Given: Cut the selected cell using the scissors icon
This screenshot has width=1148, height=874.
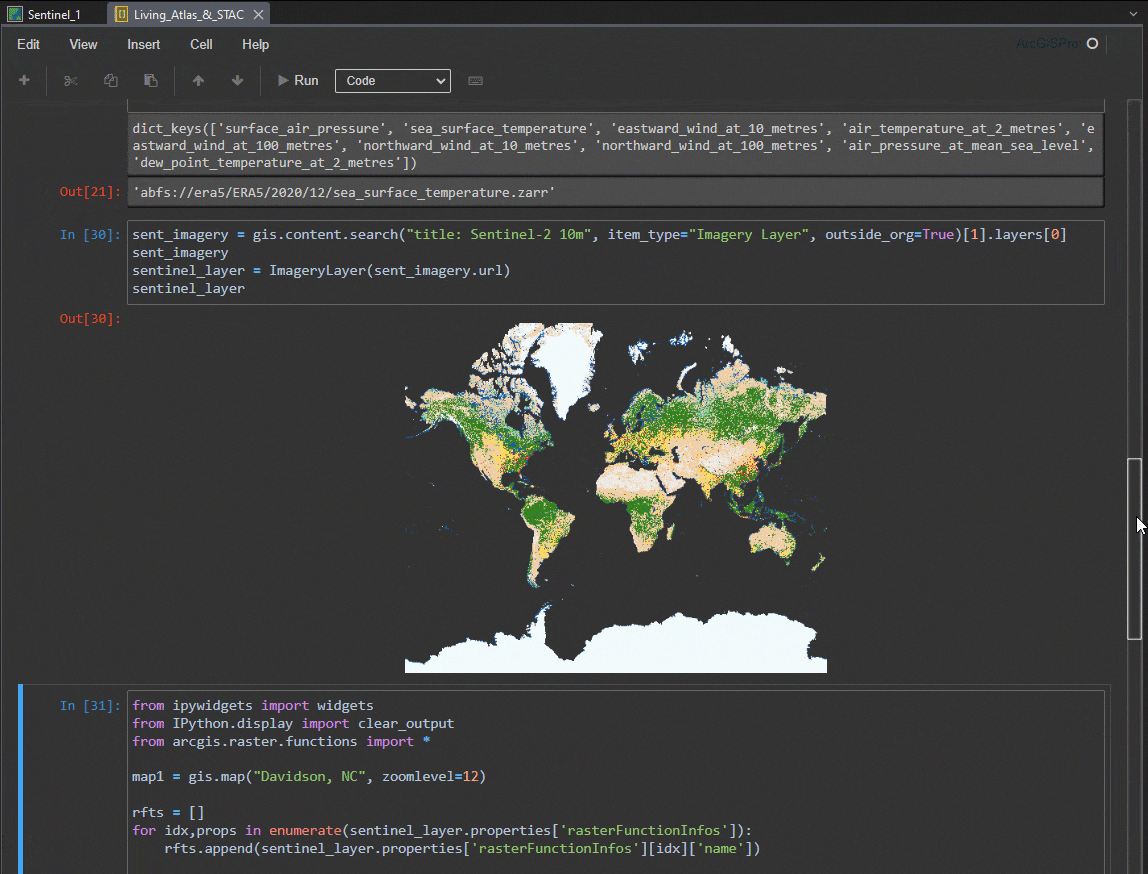Looking at the screenshot, I should coord(70,80).
